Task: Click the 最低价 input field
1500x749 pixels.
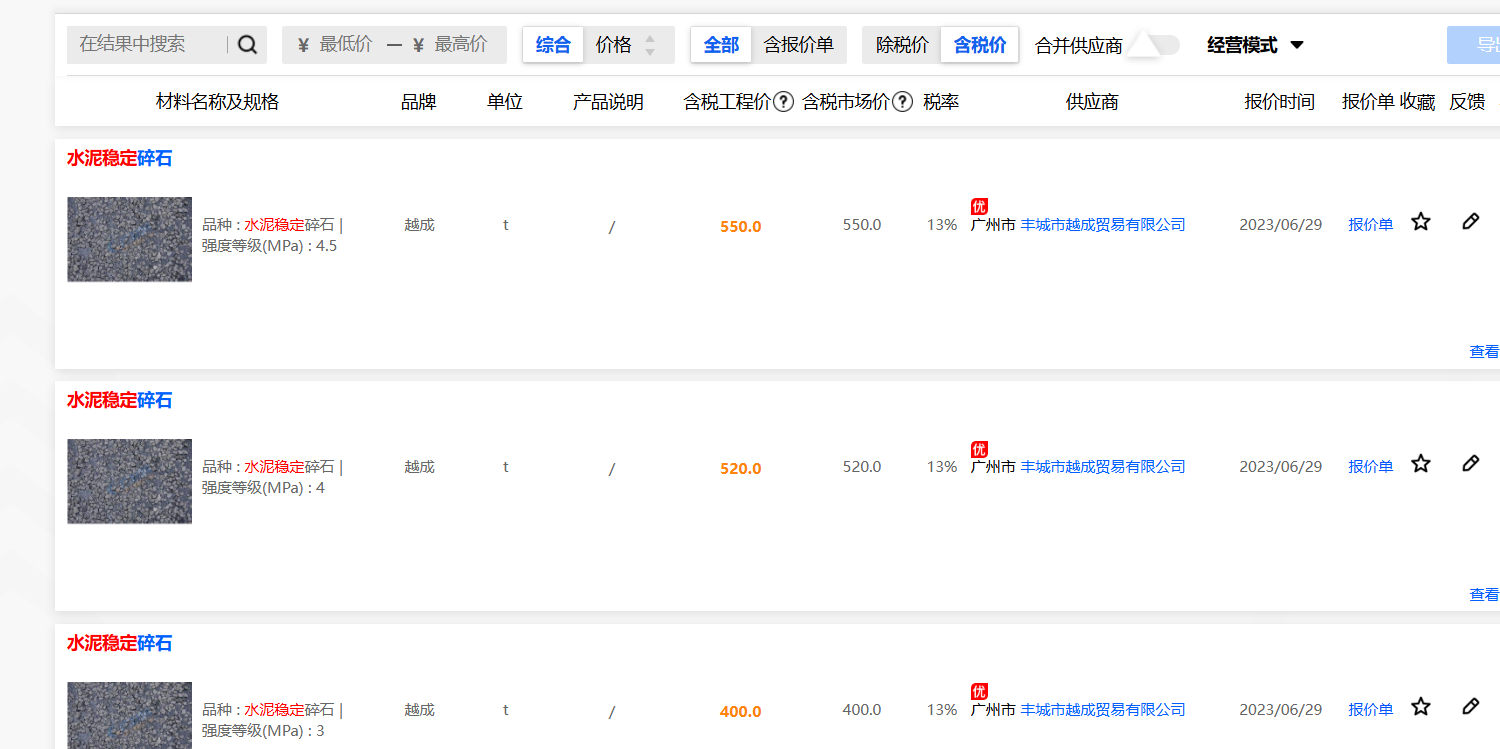Action: click(x=346, y=45)
